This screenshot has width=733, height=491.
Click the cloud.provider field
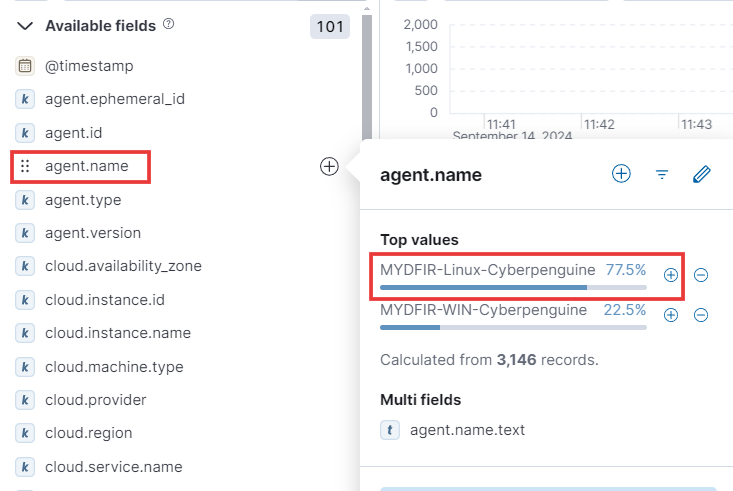pos(95,400)
